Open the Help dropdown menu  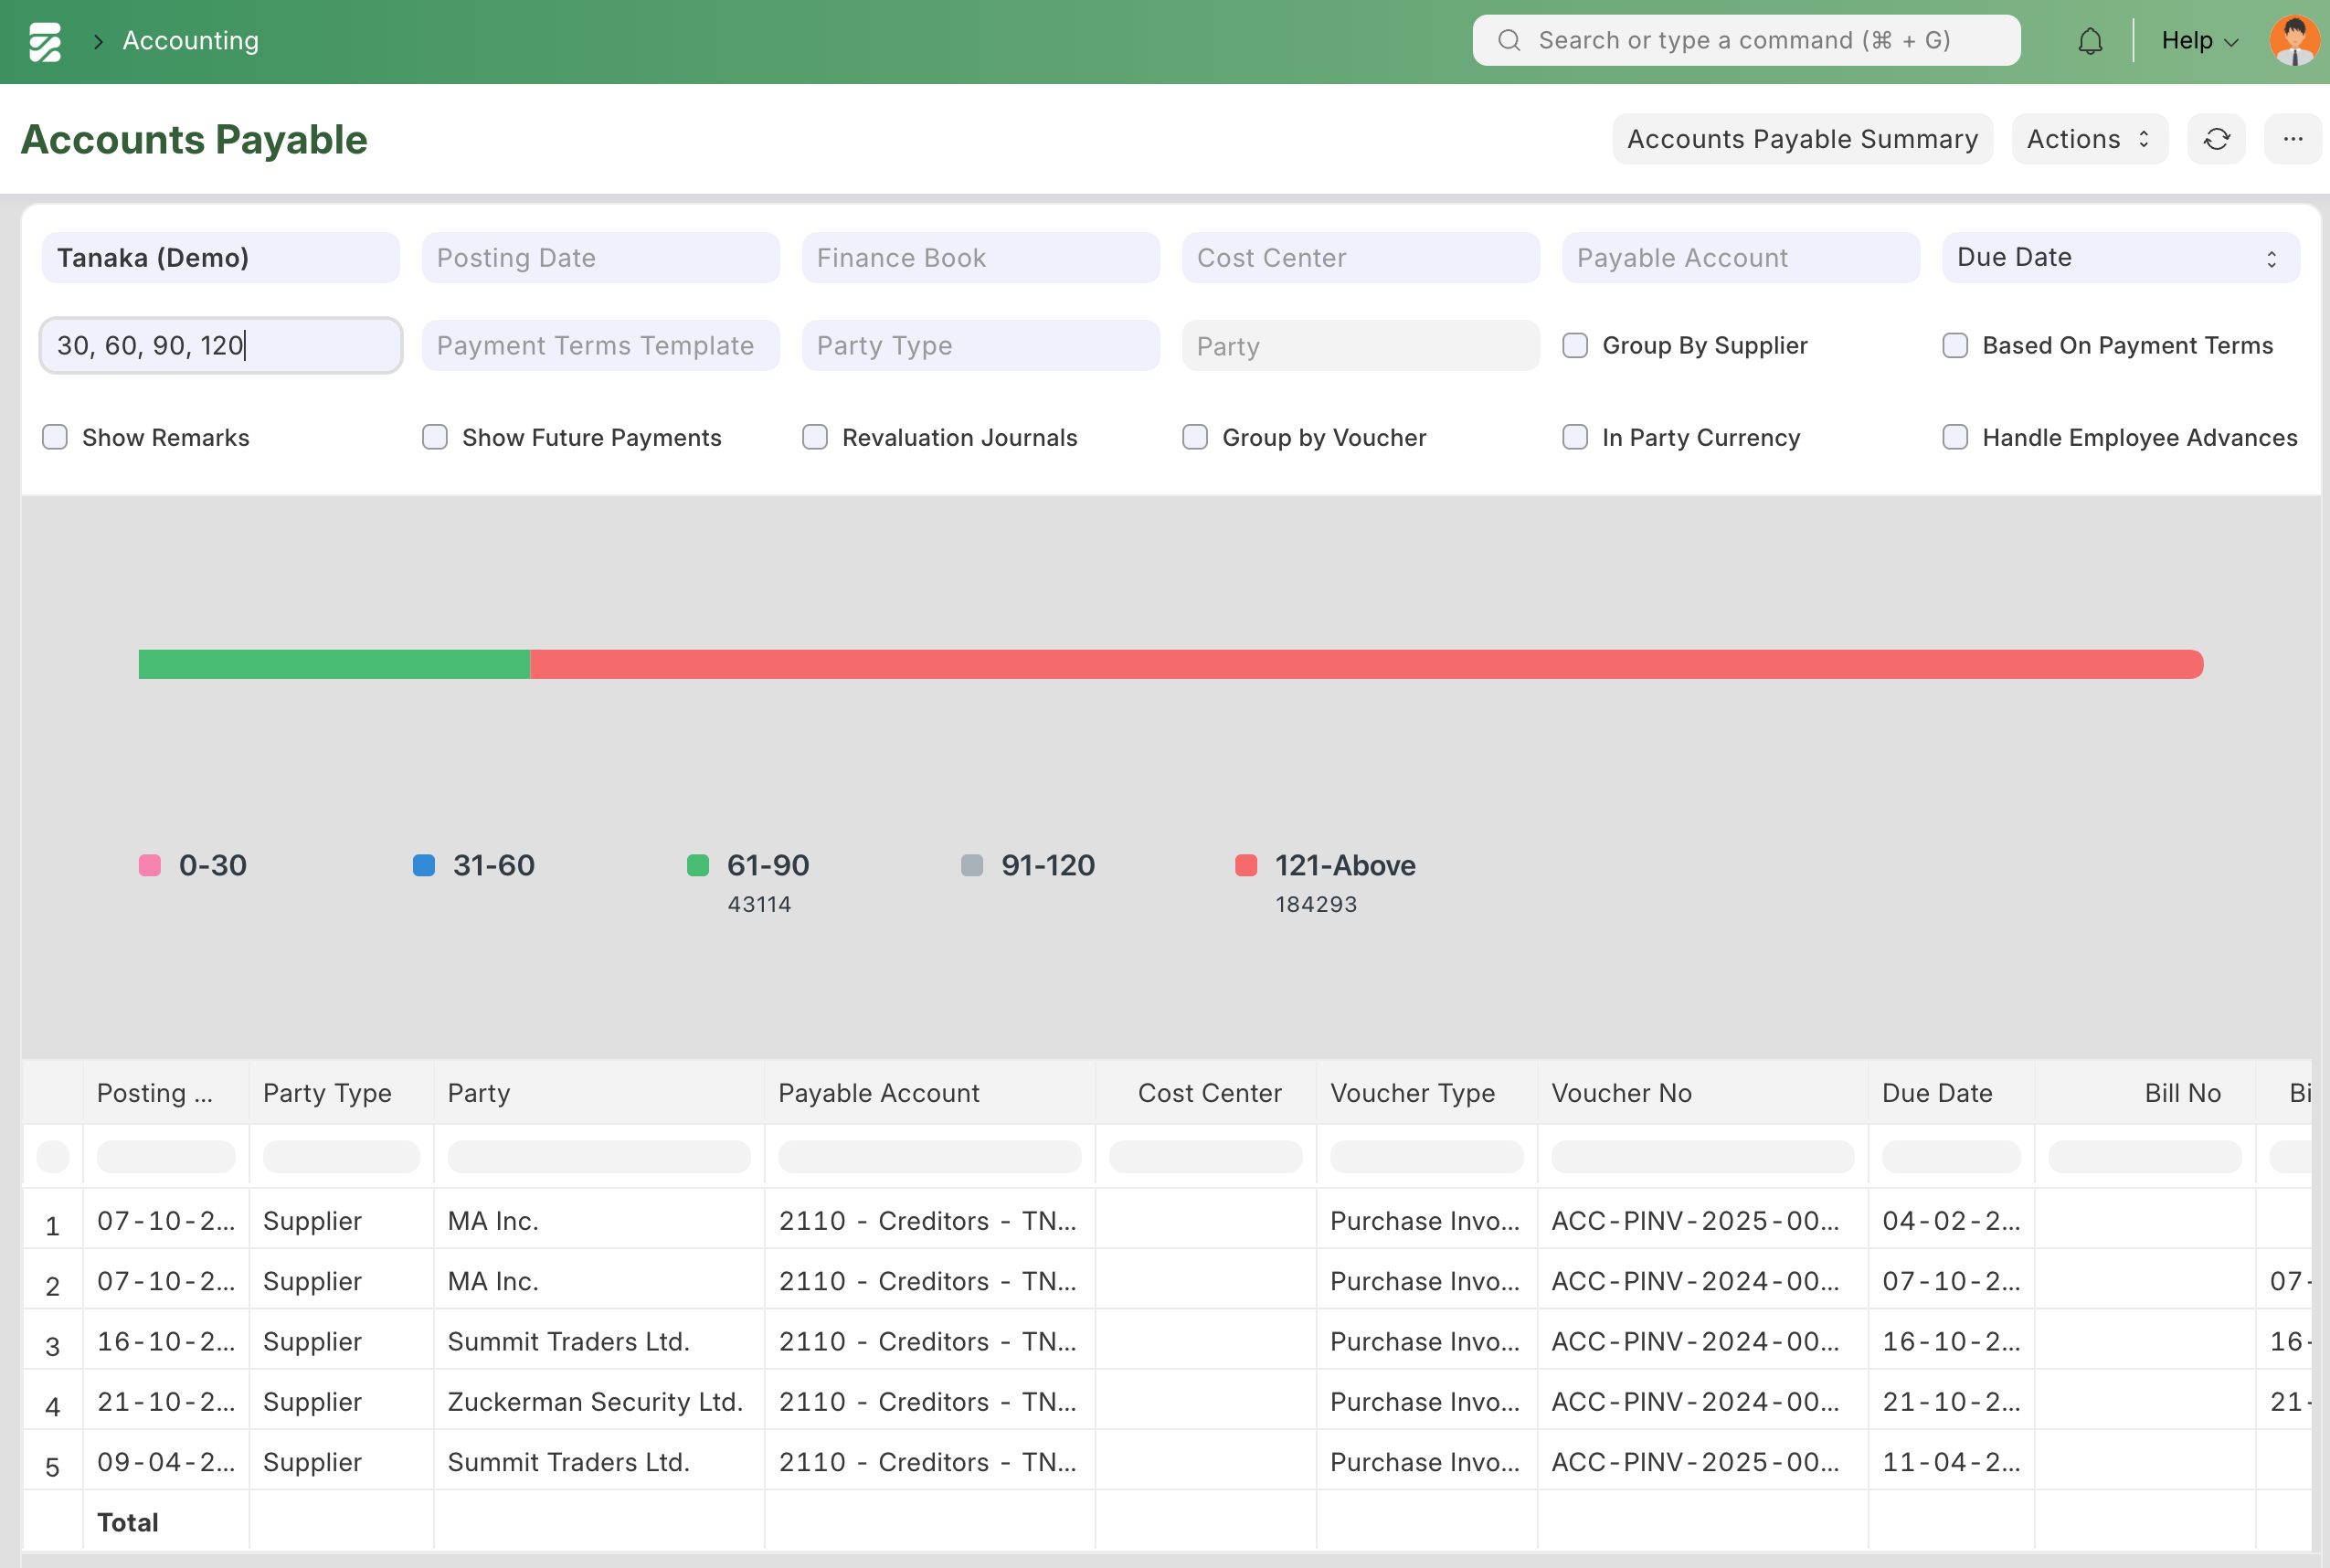point(2199,40)
